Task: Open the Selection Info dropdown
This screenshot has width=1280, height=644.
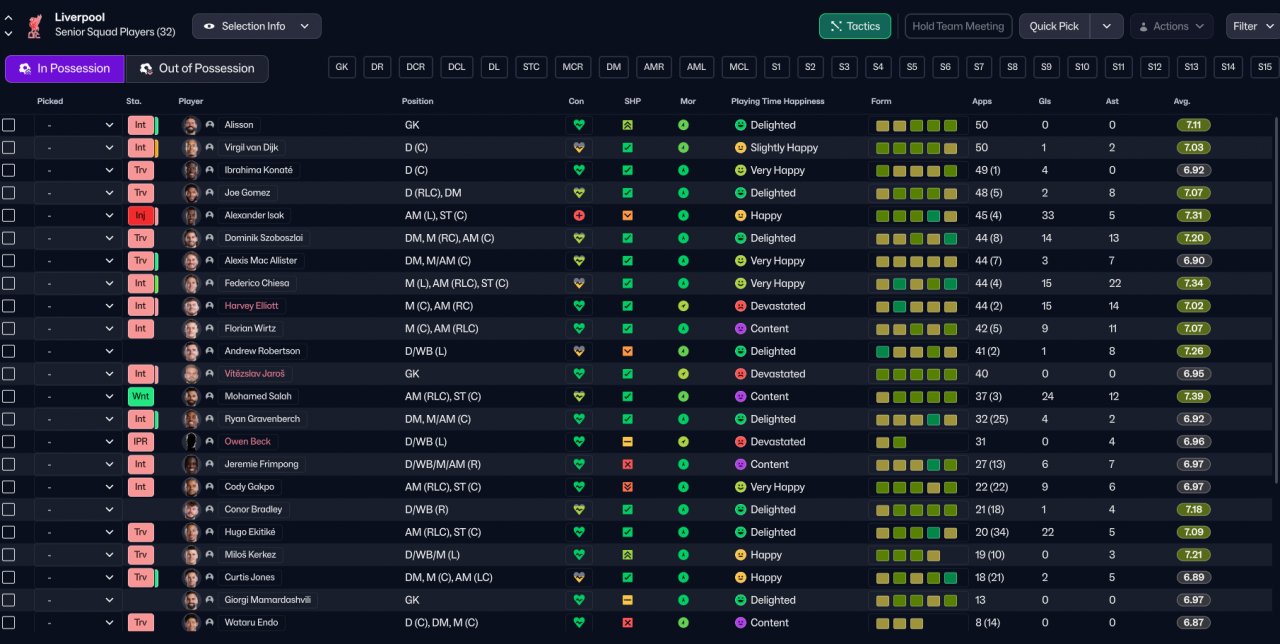Action: click(257, 26)
